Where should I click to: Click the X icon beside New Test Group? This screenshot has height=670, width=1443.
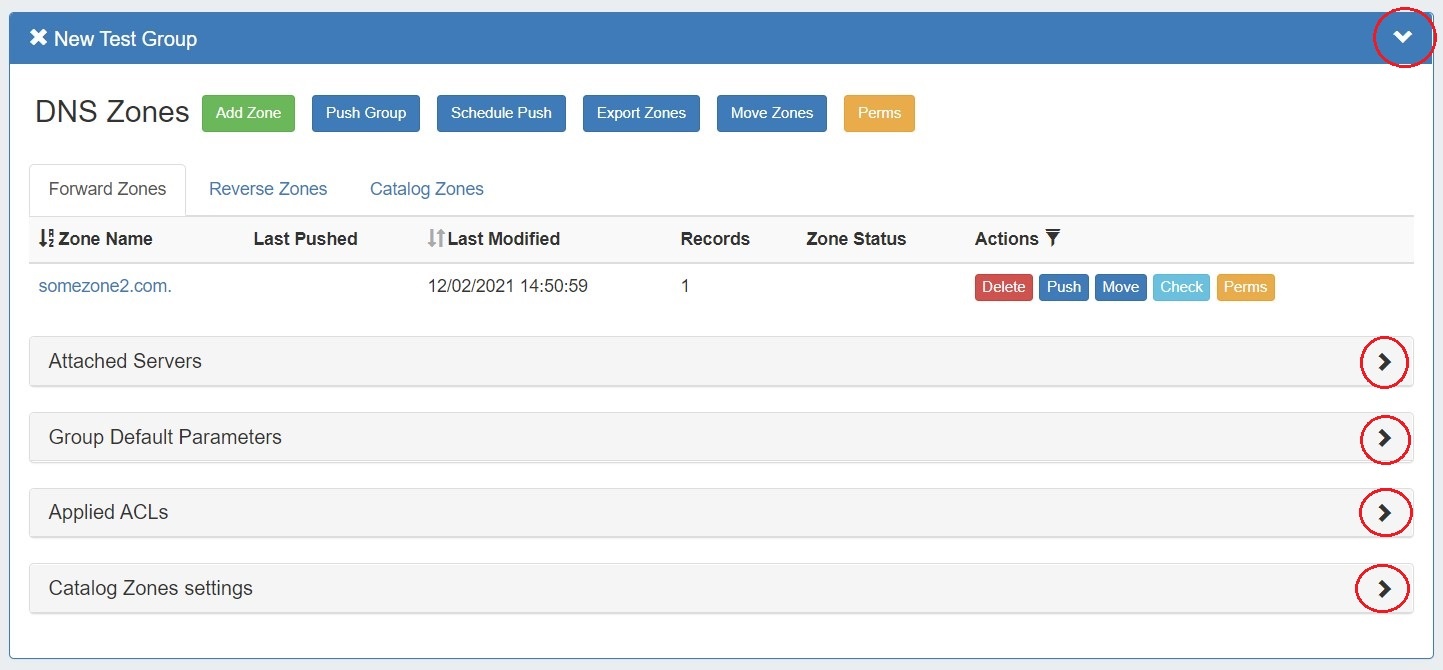(38, 39)
